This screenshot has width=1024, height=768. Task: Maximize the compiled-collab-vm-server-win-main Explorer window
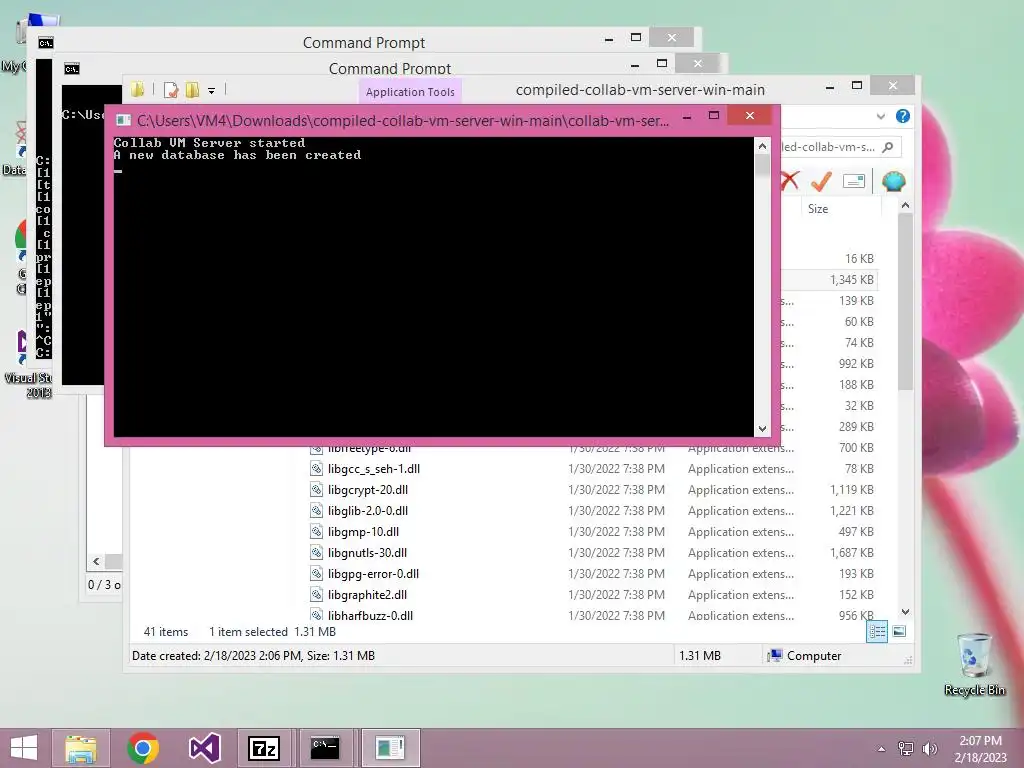click(857, 86)
